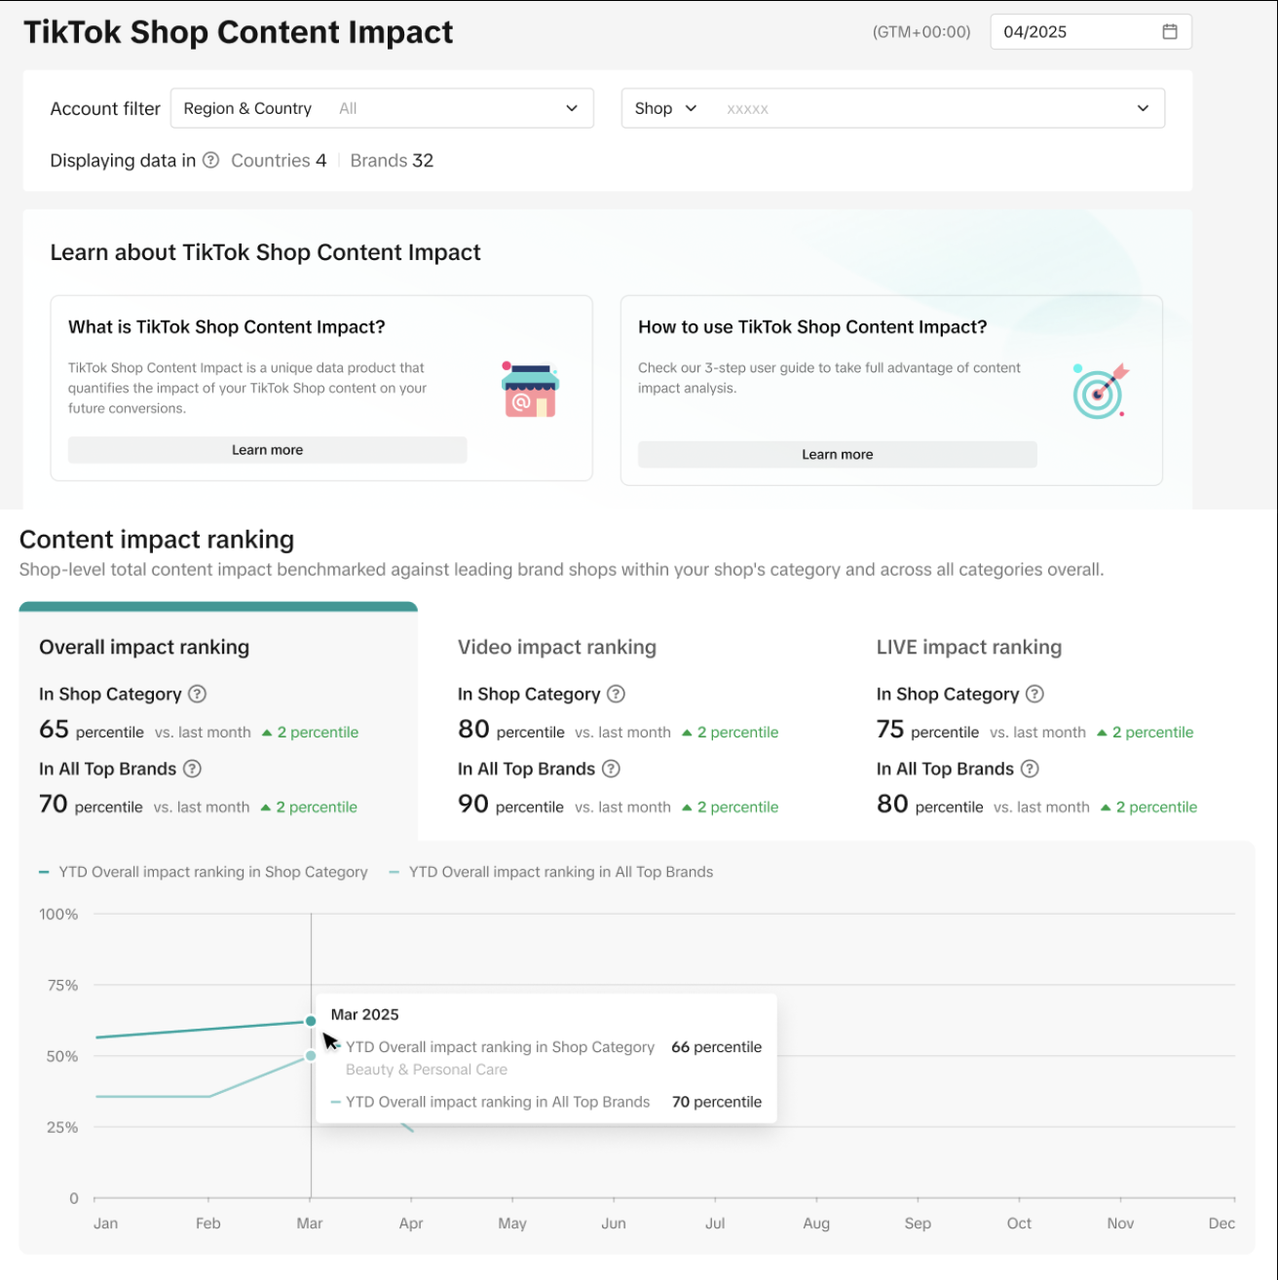Click help icon beside Displaying data in
This screenshot has height=1280, width=1278.
[211, 160]
